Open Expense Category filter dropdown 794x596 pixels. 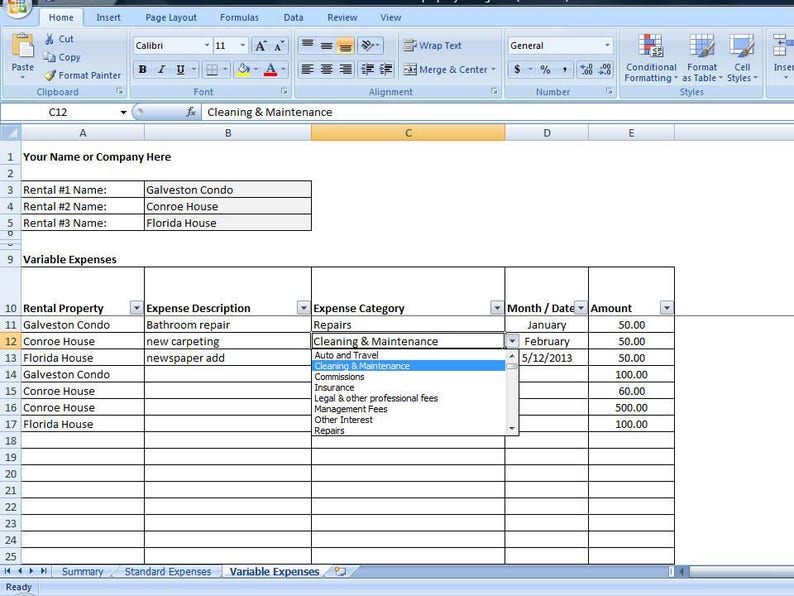[x=497, y=307]
